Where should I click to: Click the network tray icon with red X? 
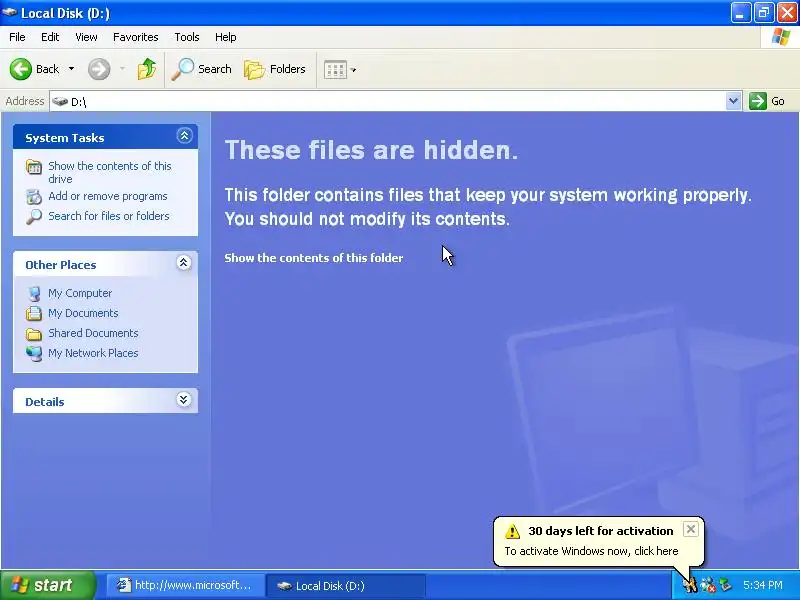click(708, 585)
